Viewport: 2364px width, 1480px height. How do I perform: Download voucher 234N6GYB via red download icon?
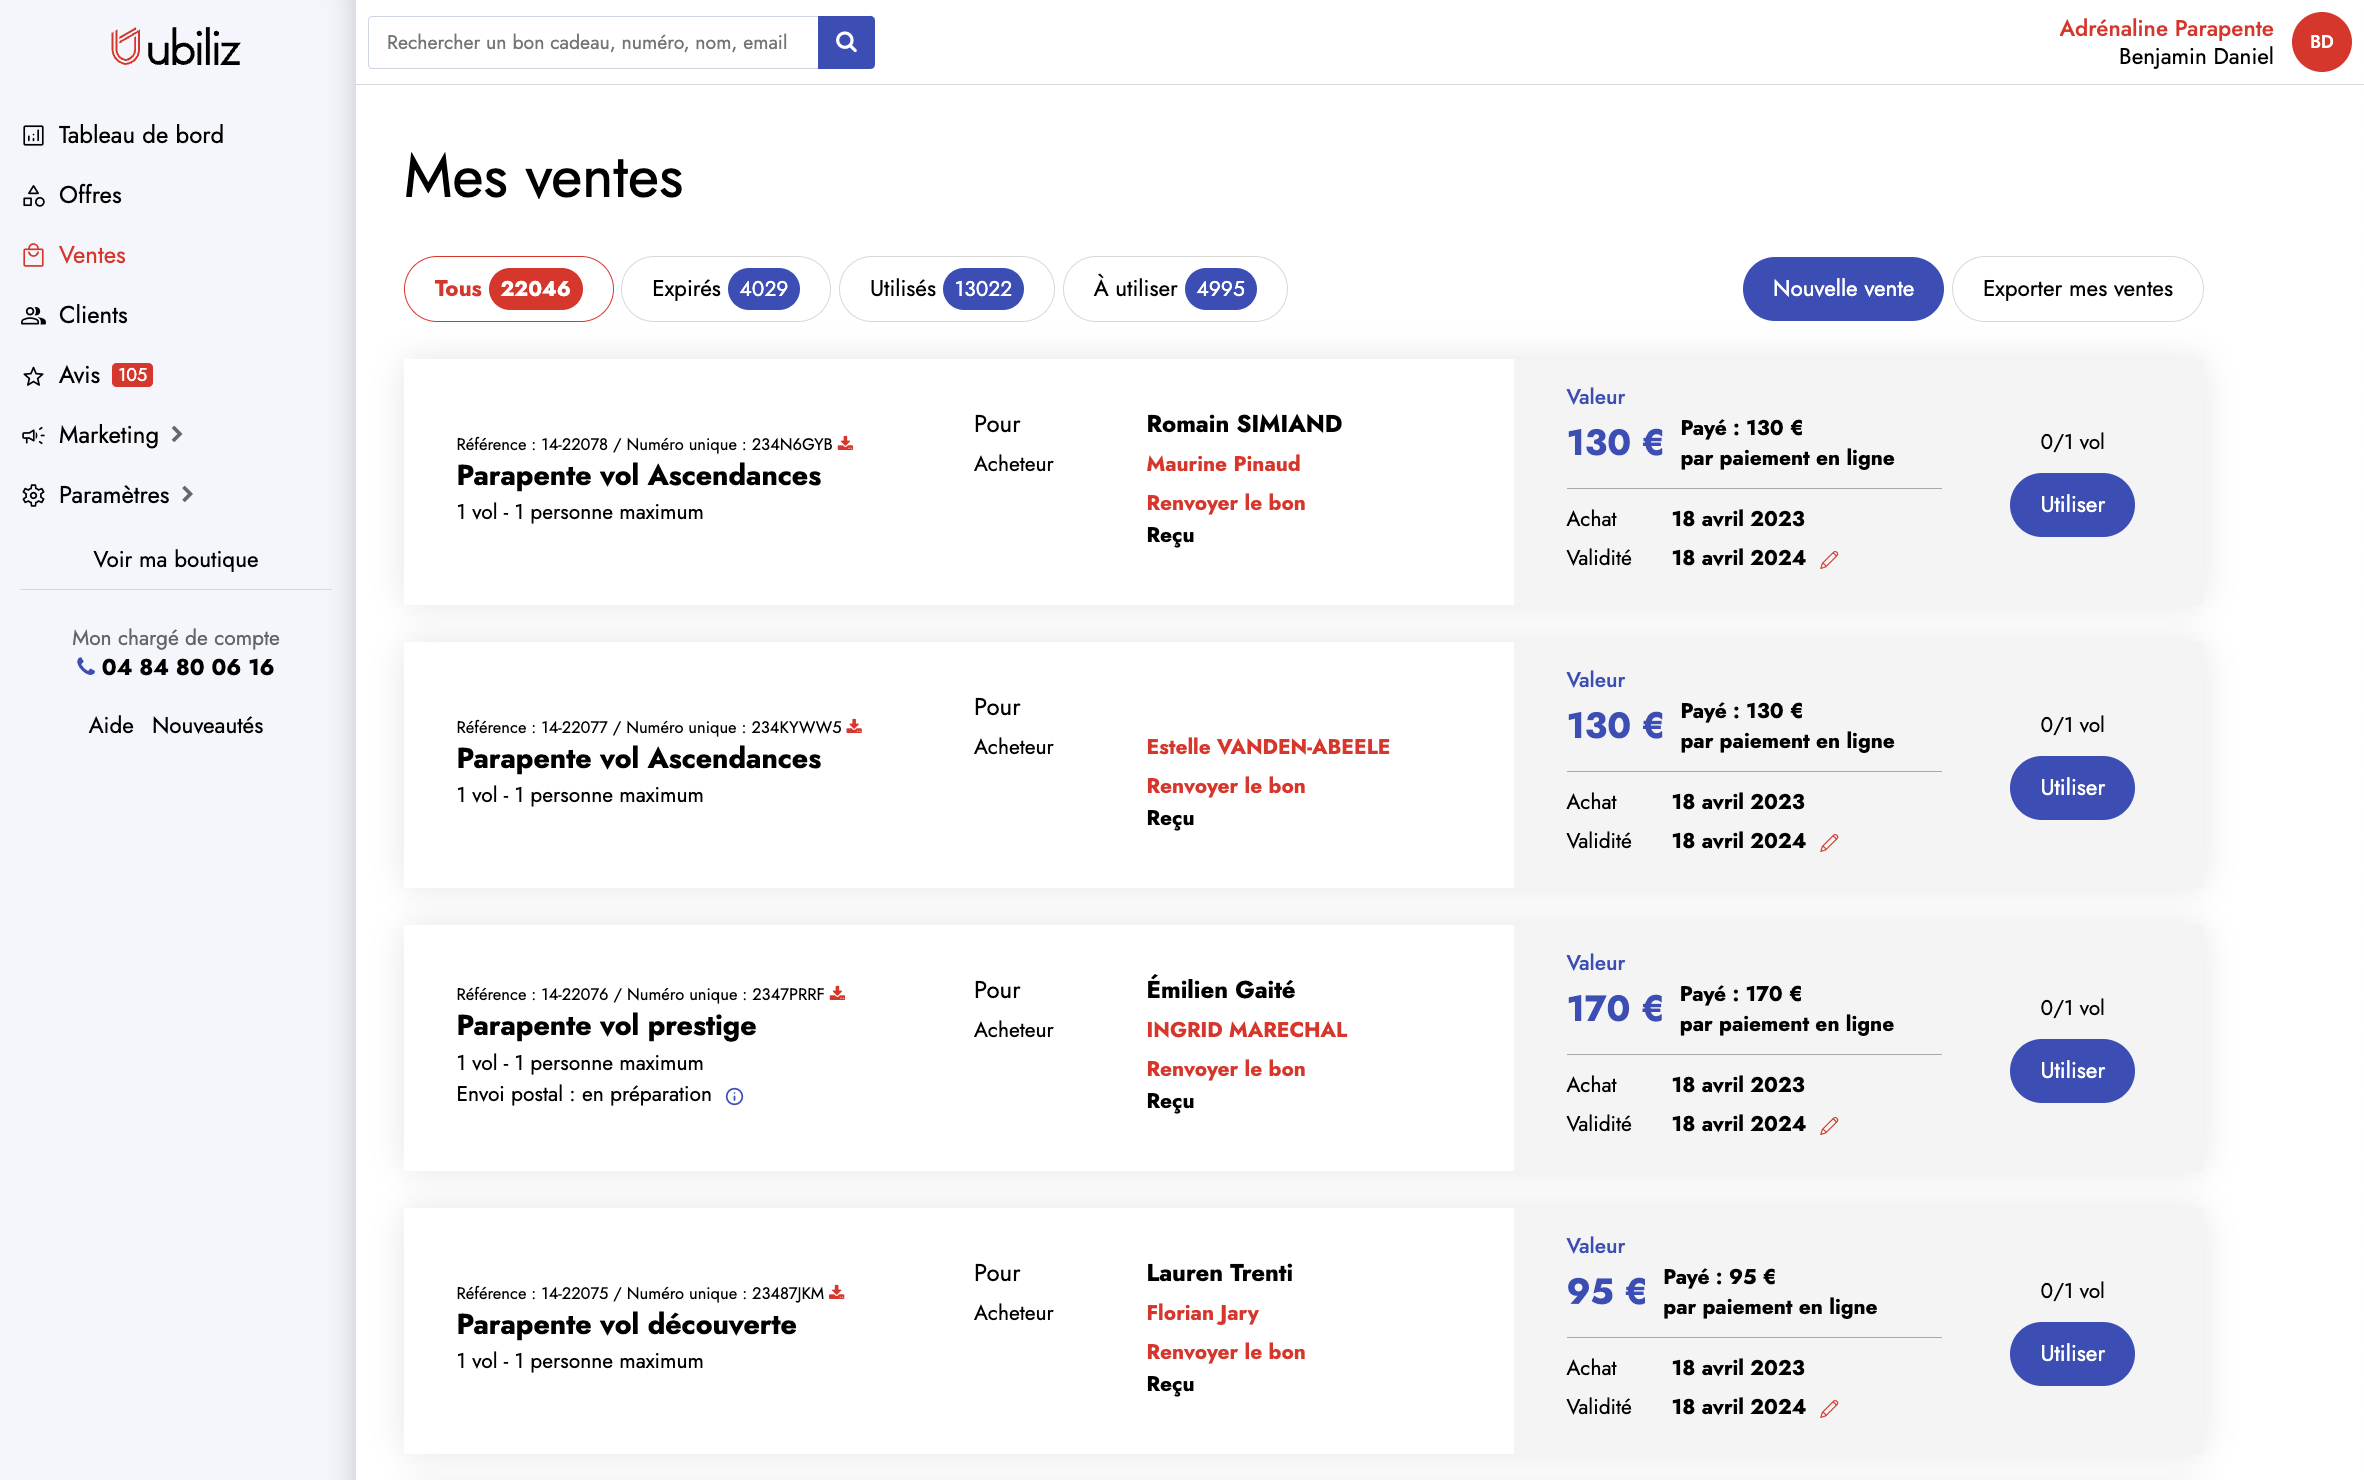coord(845,443)
